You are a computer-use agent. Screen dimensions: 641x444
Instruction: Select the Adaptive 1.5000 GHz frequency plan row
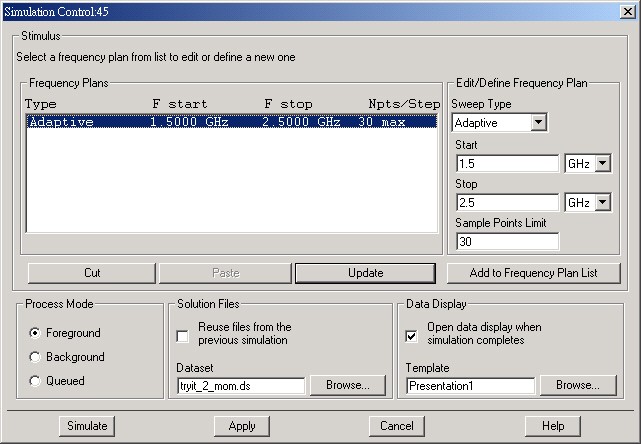click(x=232, y=122)
